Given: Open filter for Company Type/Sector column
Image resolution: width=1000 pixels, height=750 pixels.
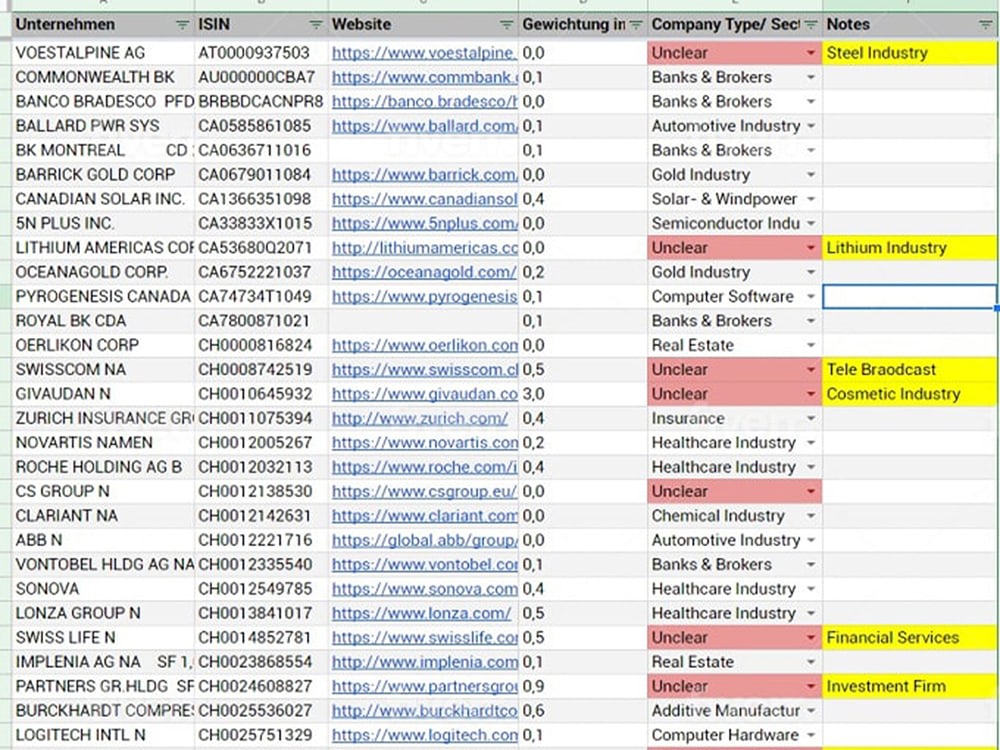Looking at the screenshot, I should click(811, 25).
